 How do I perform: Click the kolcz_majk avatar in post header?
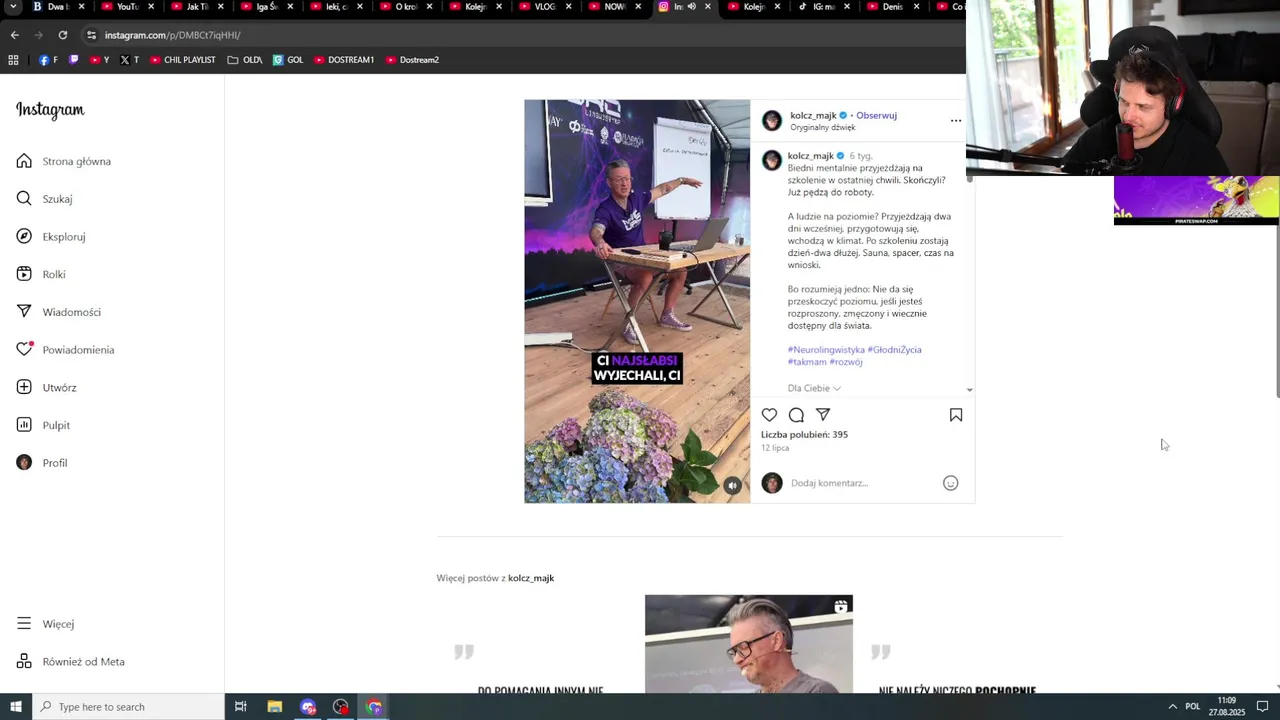click(x=772, y=121)
